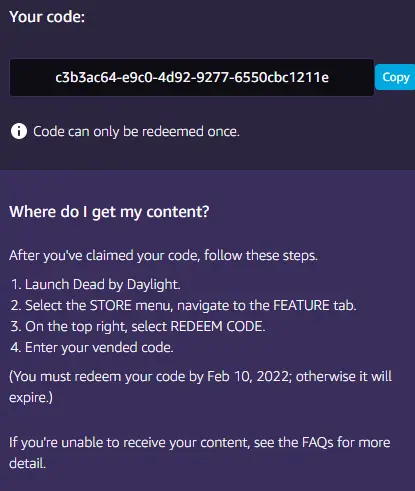Click the blue Copy button
This screenshot has width=415, height=491.
pyautogui.click(x=395, y=77)
